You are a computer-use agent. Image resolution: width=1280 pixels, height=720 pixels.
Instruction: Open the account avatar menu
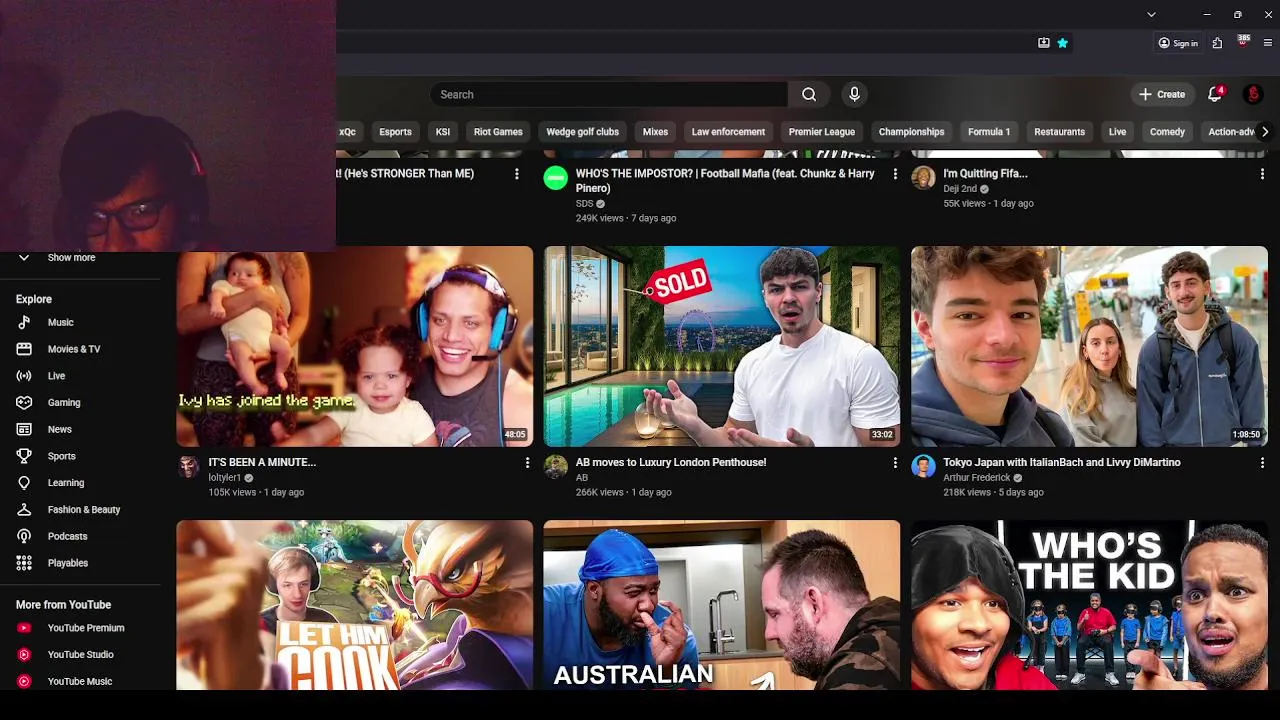[1253, 94]
